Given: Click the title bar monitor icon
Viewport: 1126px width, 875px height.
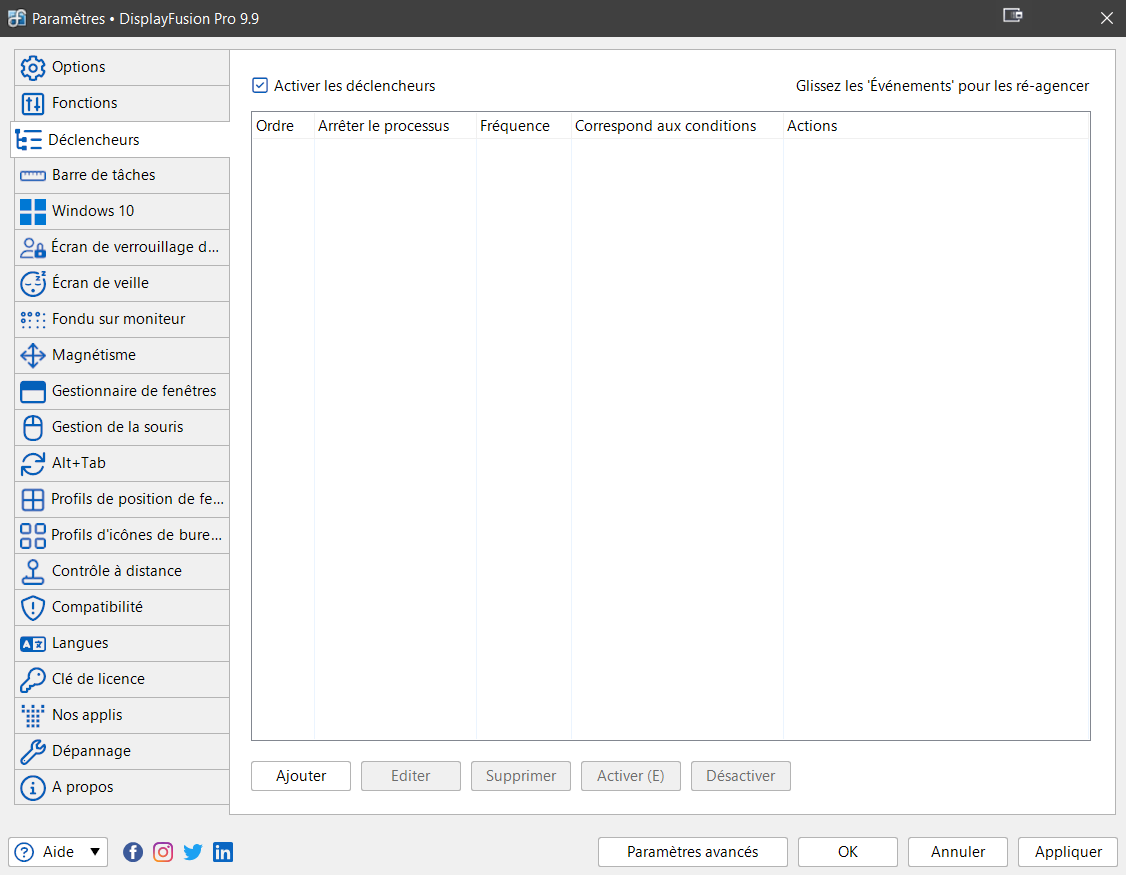Looking at the screenshot, I should click(1013, 15).
